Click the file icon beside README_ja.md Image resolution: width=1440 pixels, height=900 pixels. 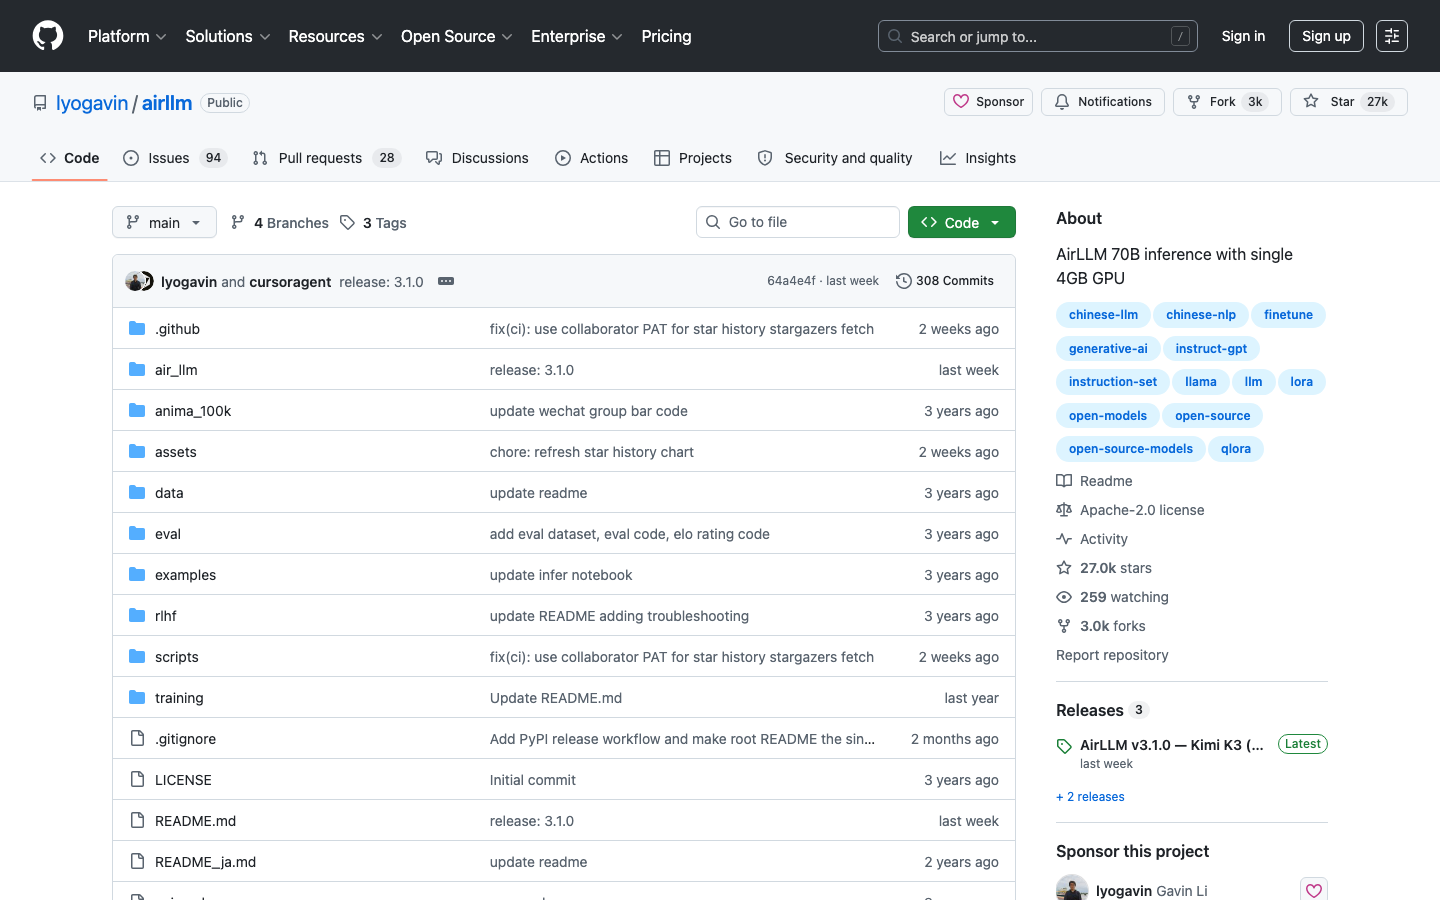coord(137,861)
